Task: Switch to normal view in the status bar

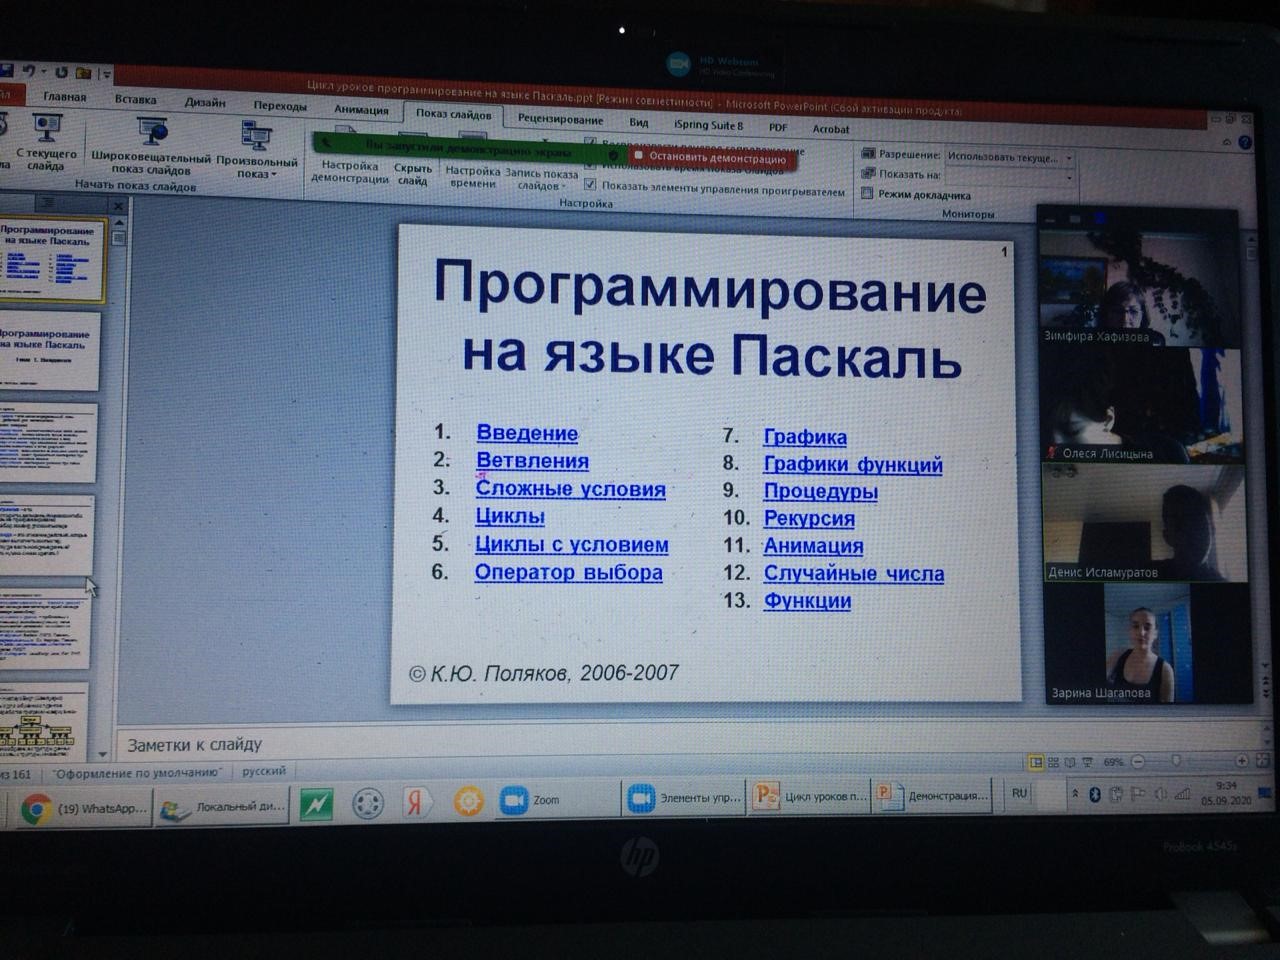Action: click(x=1036, y=763)
